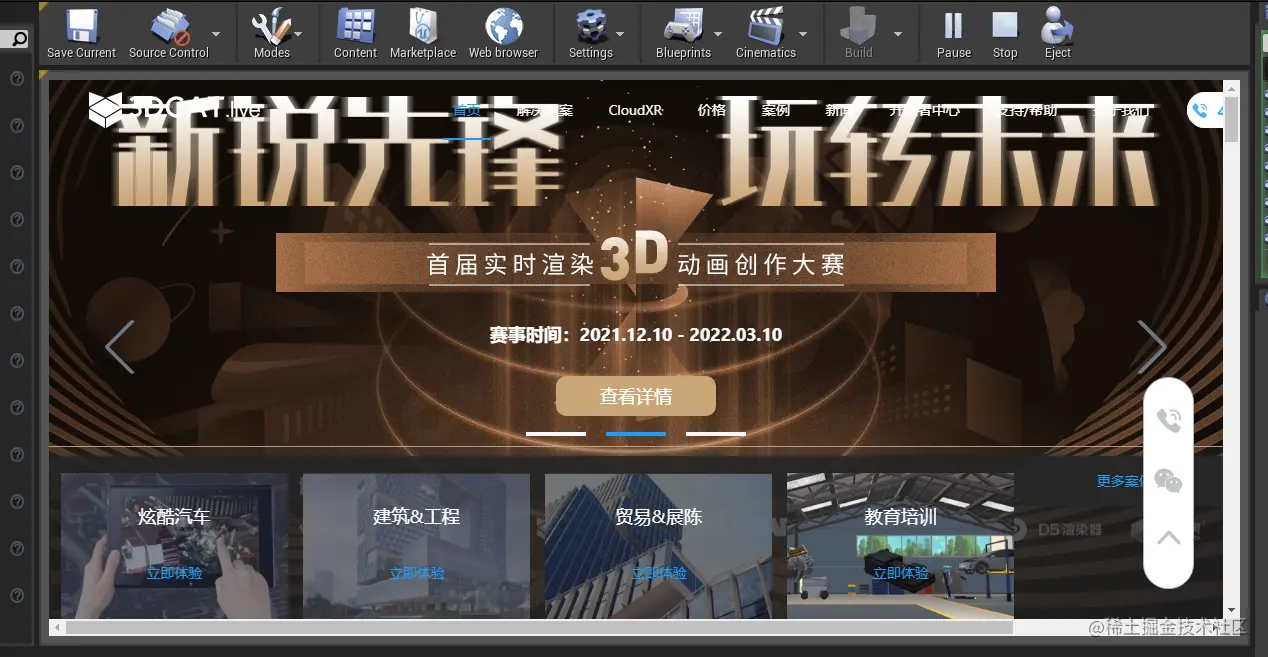Open 立即体验 link under 教育培训
This screenshot has height=657, width=1268.
pos(899,575)
